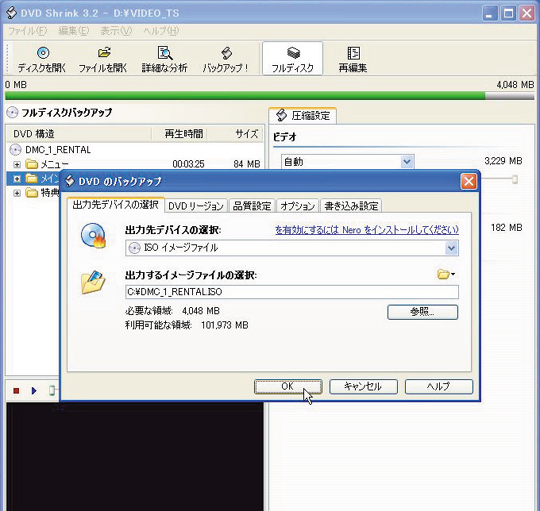Open the 出力先デバイス ISO イメージファイル dropdown
540x511 pixels.
(451, 248)
